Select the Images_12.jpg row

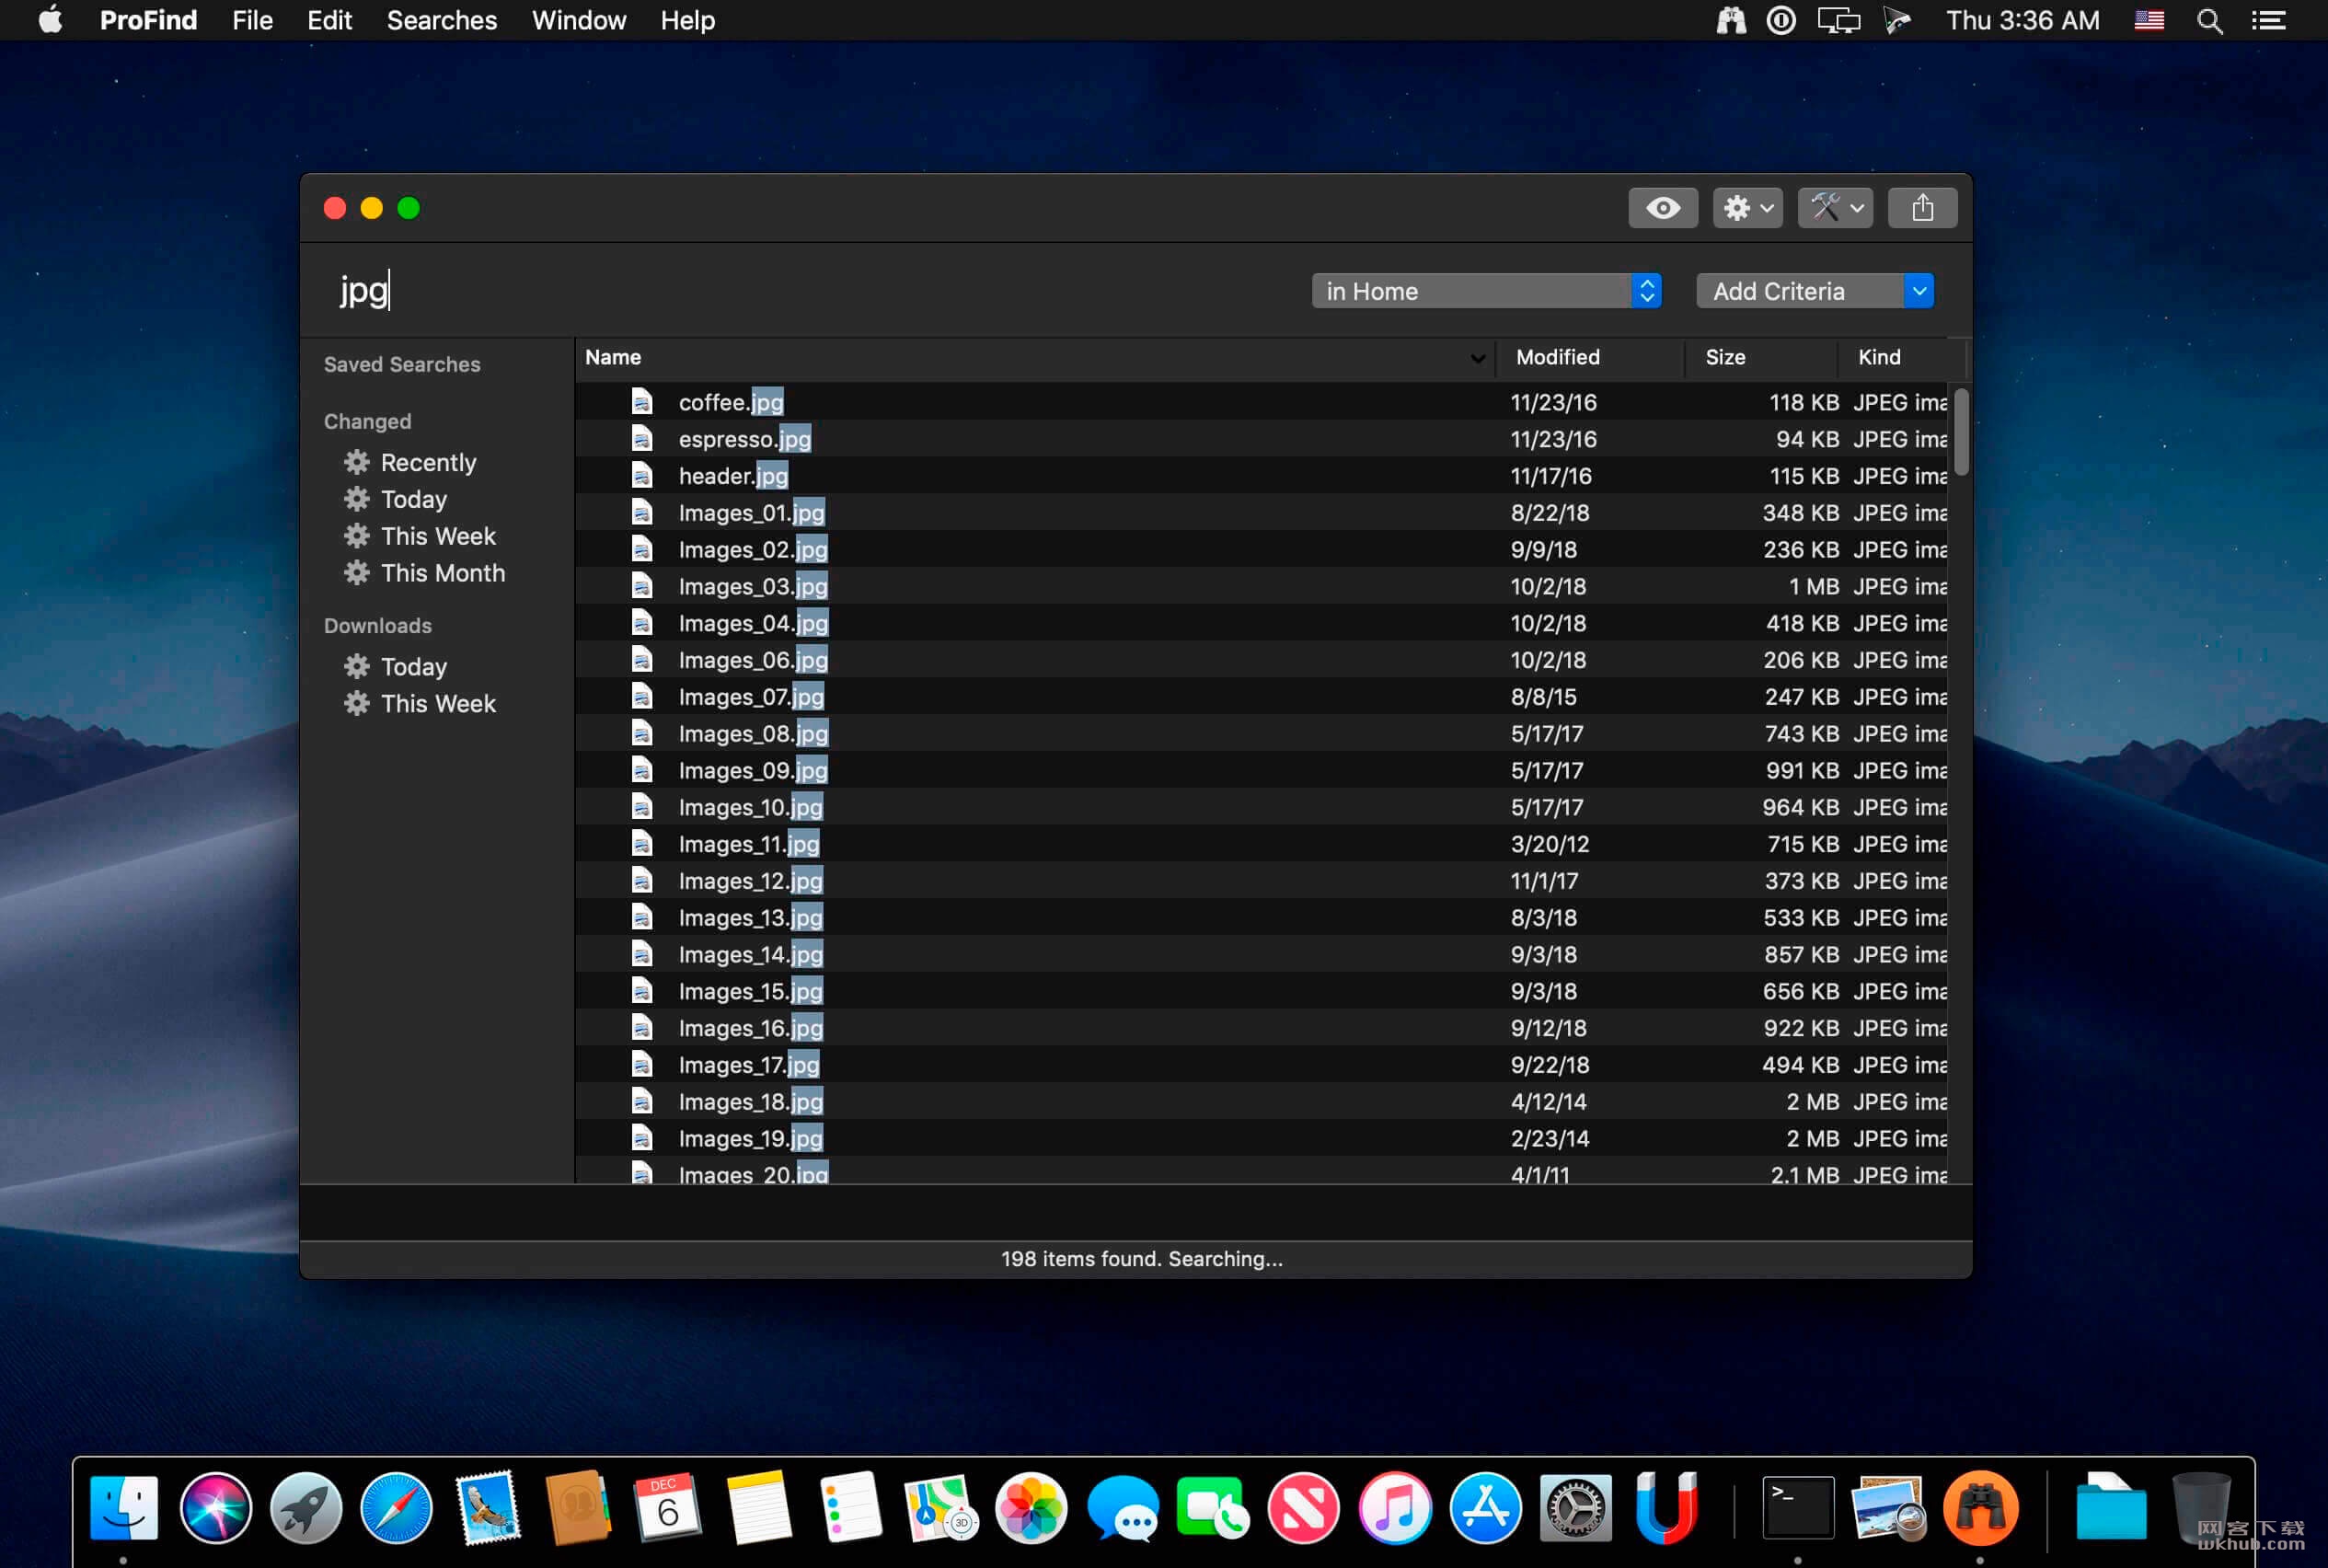[x=1260, y=881]
